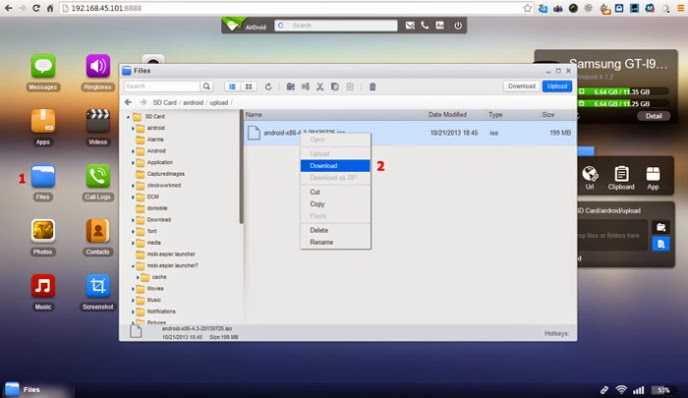Open the Clipboard tool icon
Viewport: 688px width, 398px height.
621,174
